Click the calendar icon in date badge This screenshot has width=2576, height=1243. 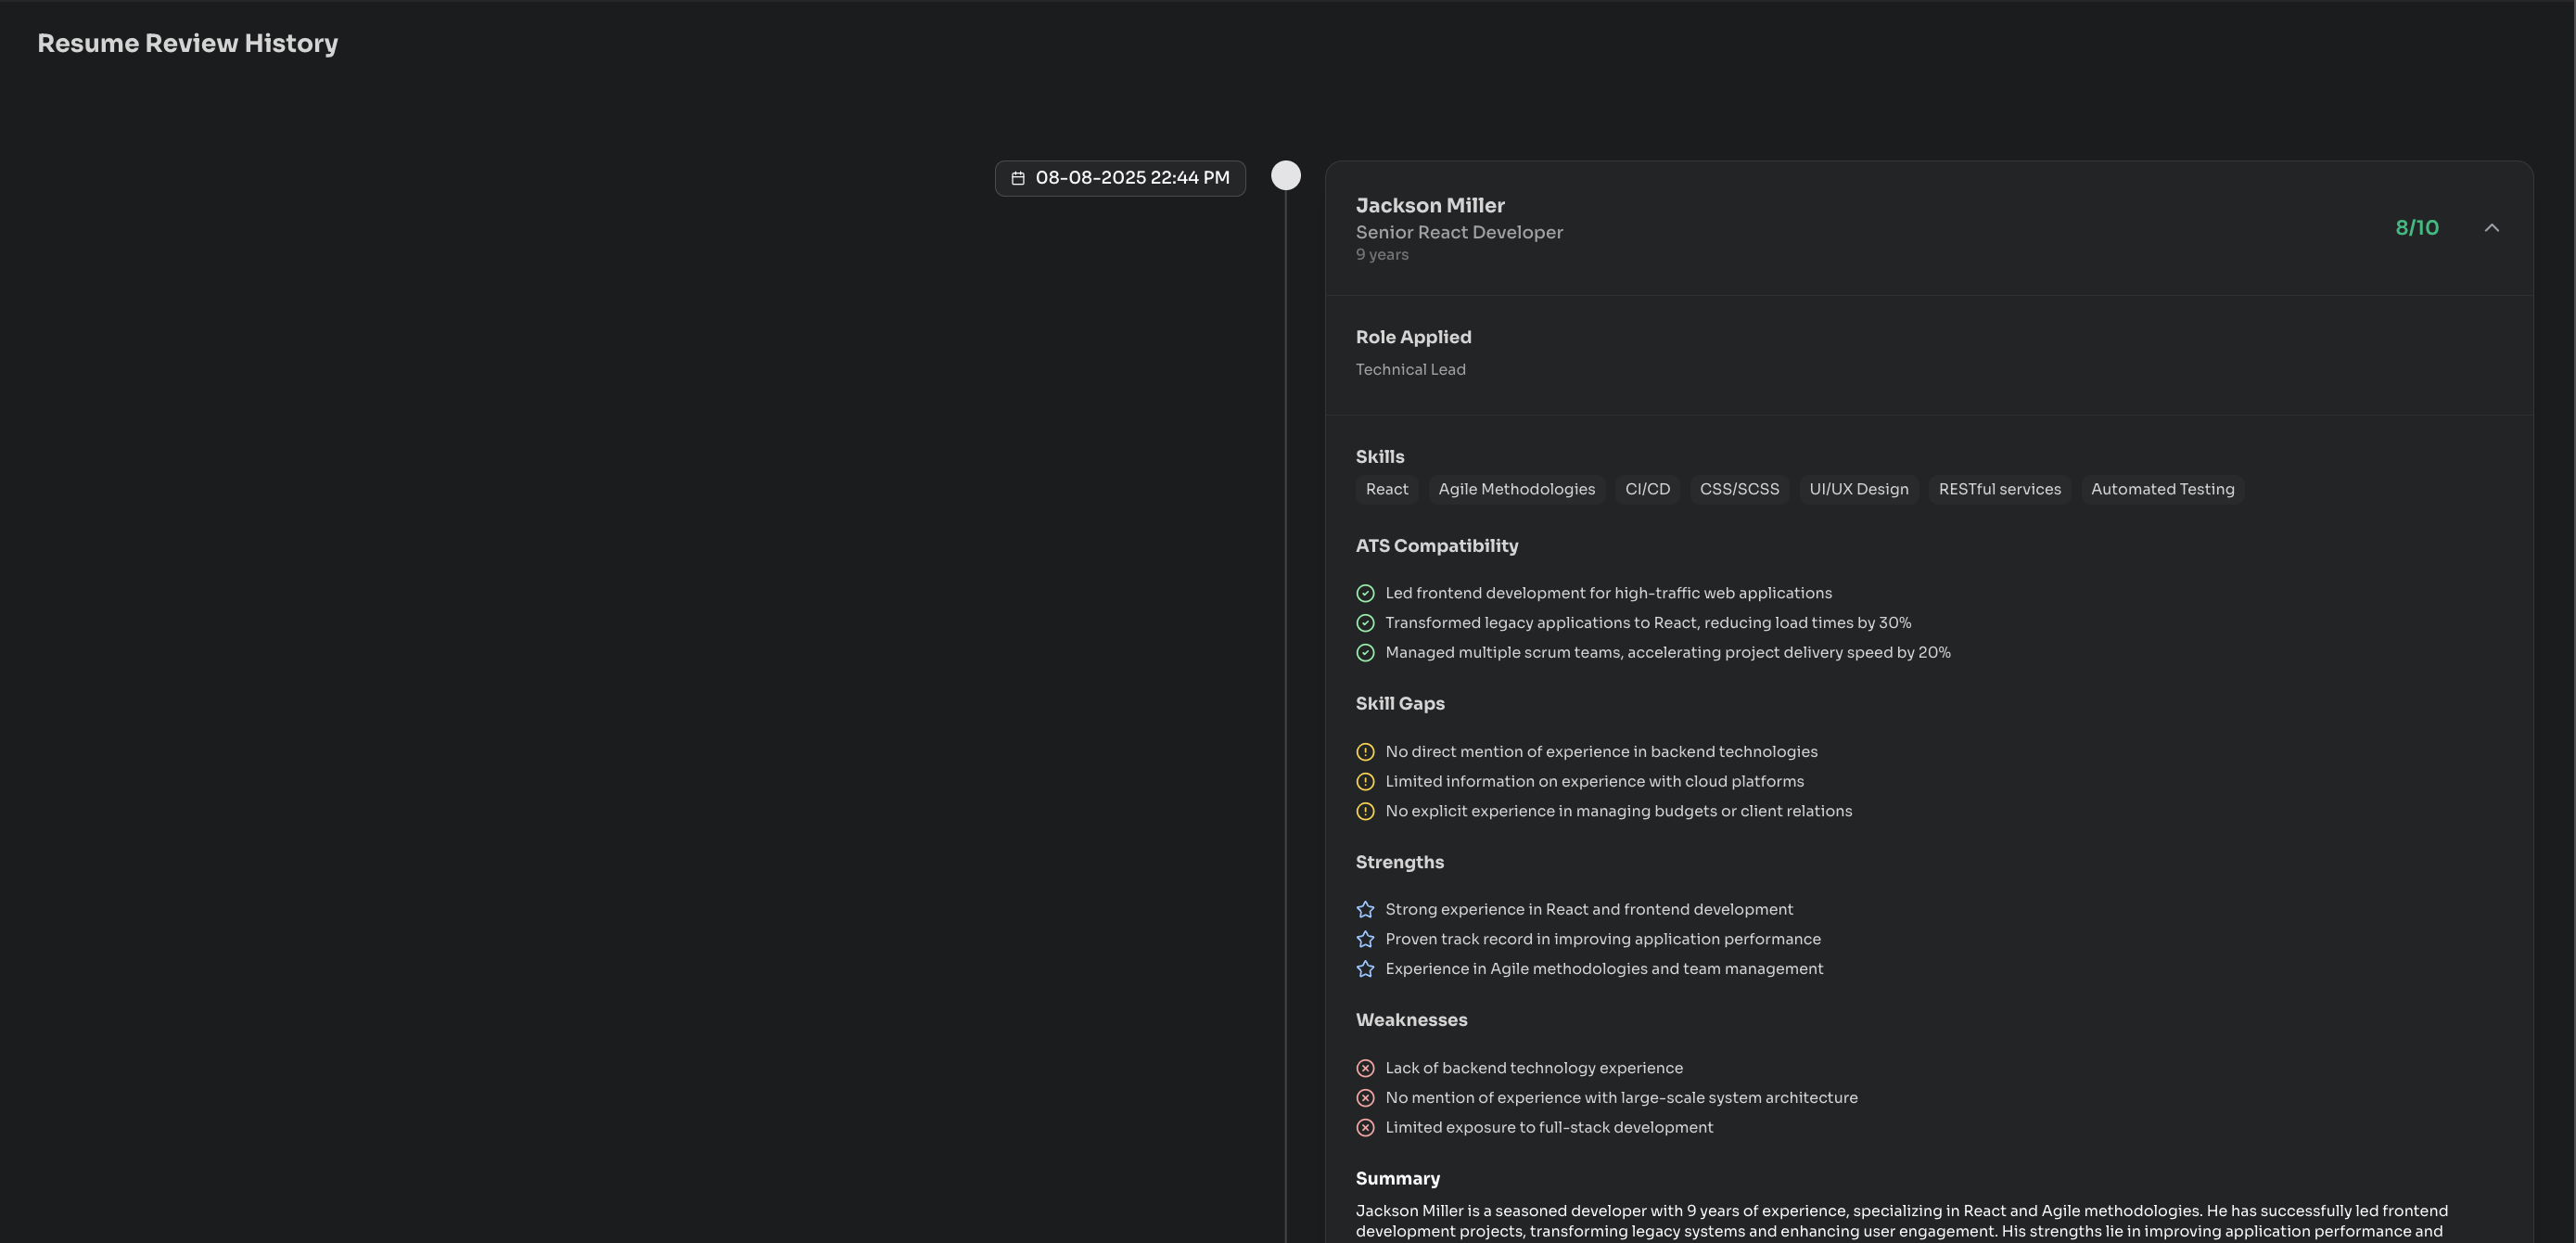click(1018, 178)
